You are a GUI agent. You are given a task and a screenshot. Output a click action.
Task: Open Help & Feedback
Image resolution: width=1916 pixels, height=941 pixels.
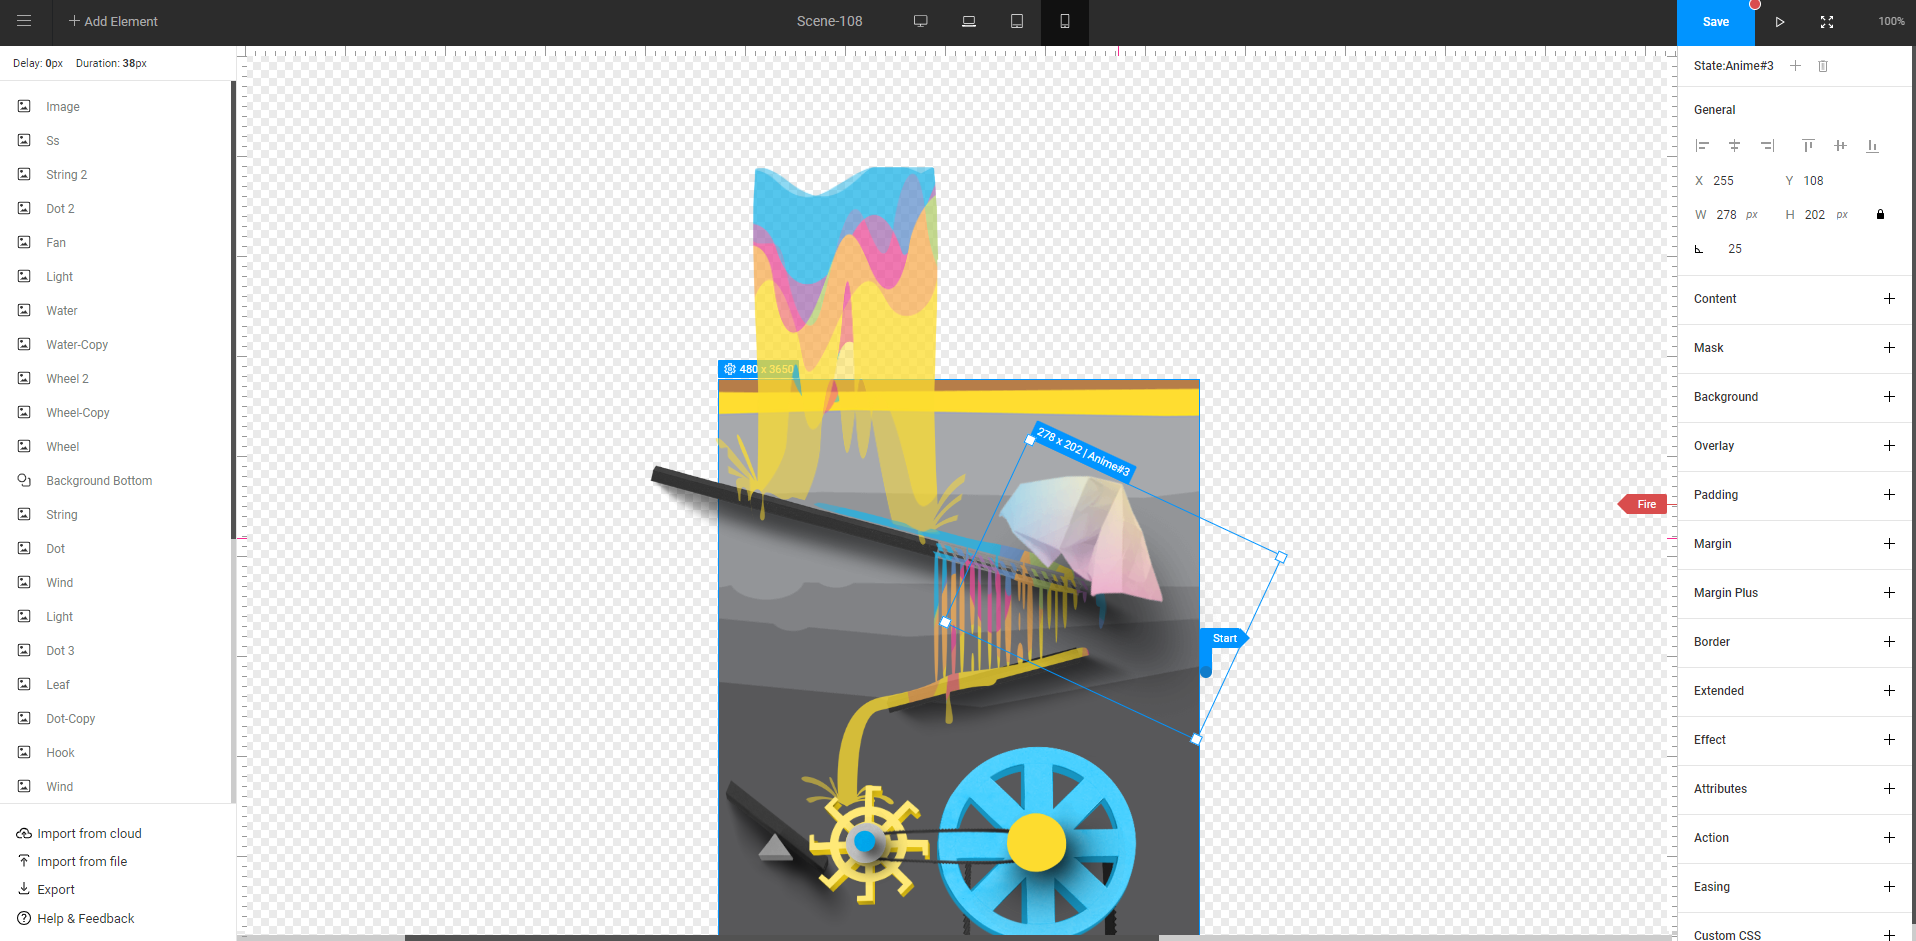85,918
